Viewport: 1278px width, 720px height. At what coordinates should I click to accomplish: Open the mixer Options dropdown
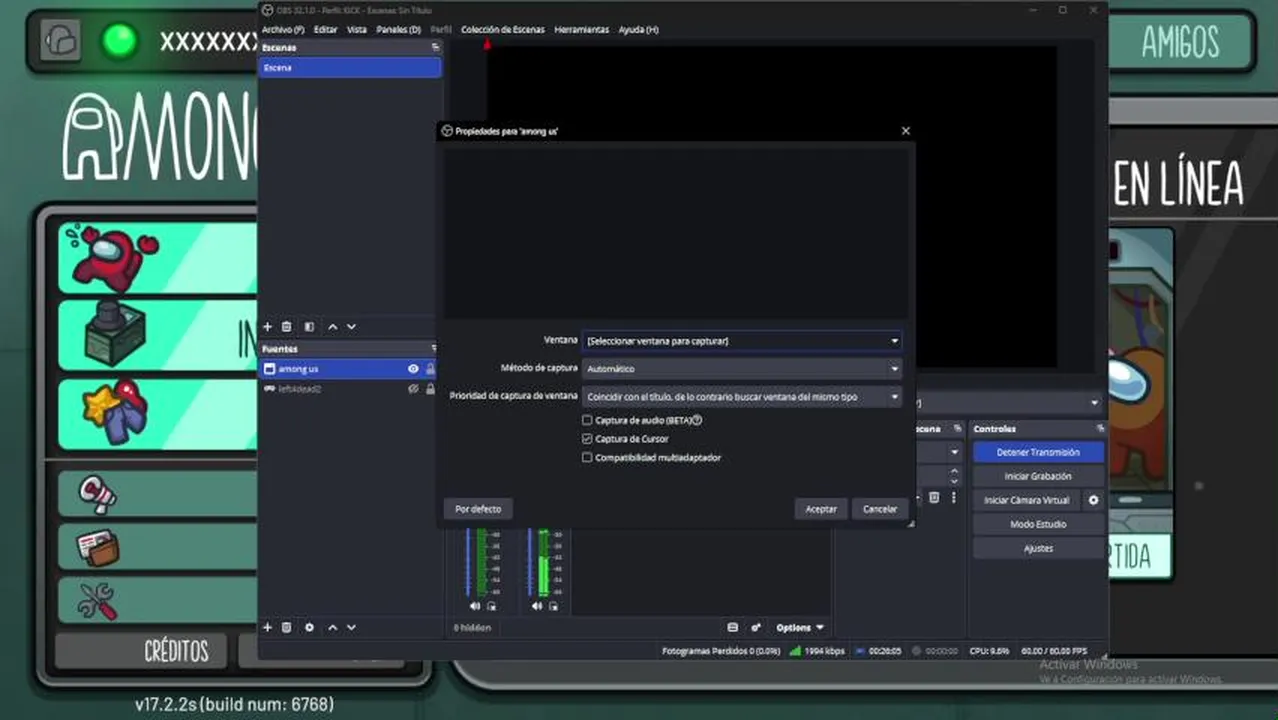pos(800,627)
